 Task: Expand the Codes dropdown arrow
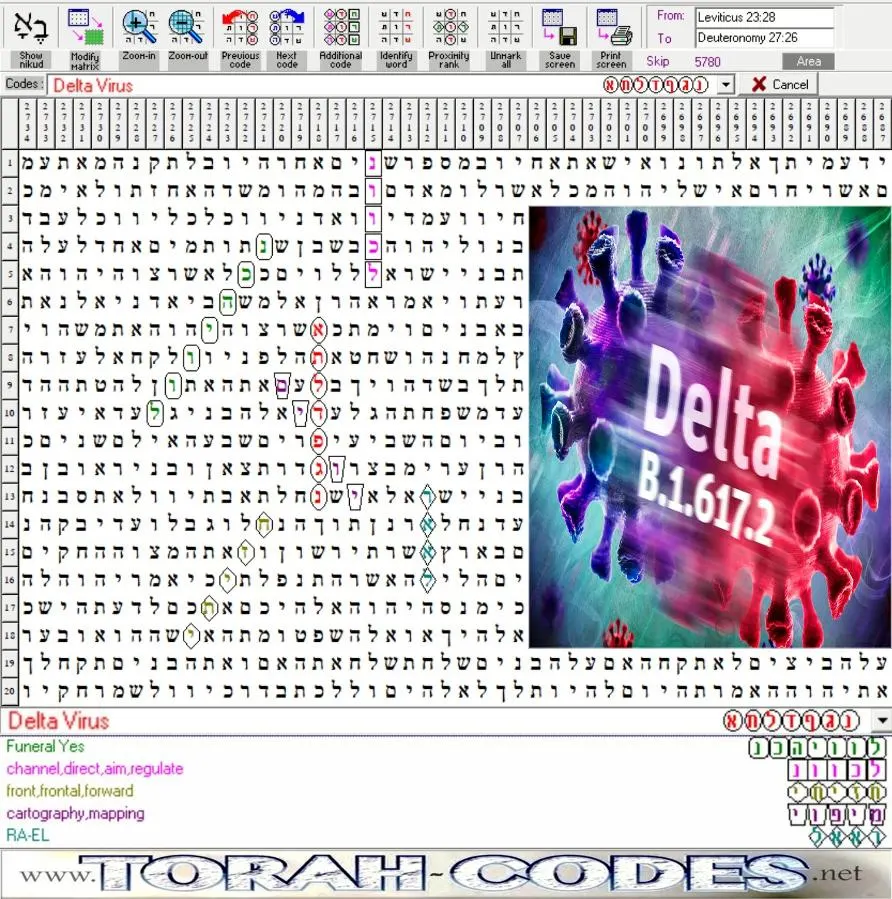click(726, 85)
